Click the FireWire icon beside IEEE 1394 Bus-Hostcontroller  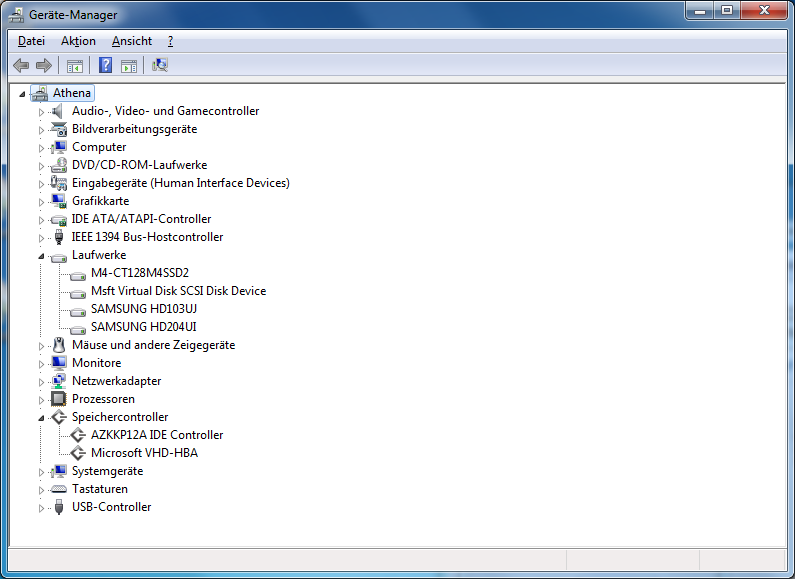pos(59,237)
